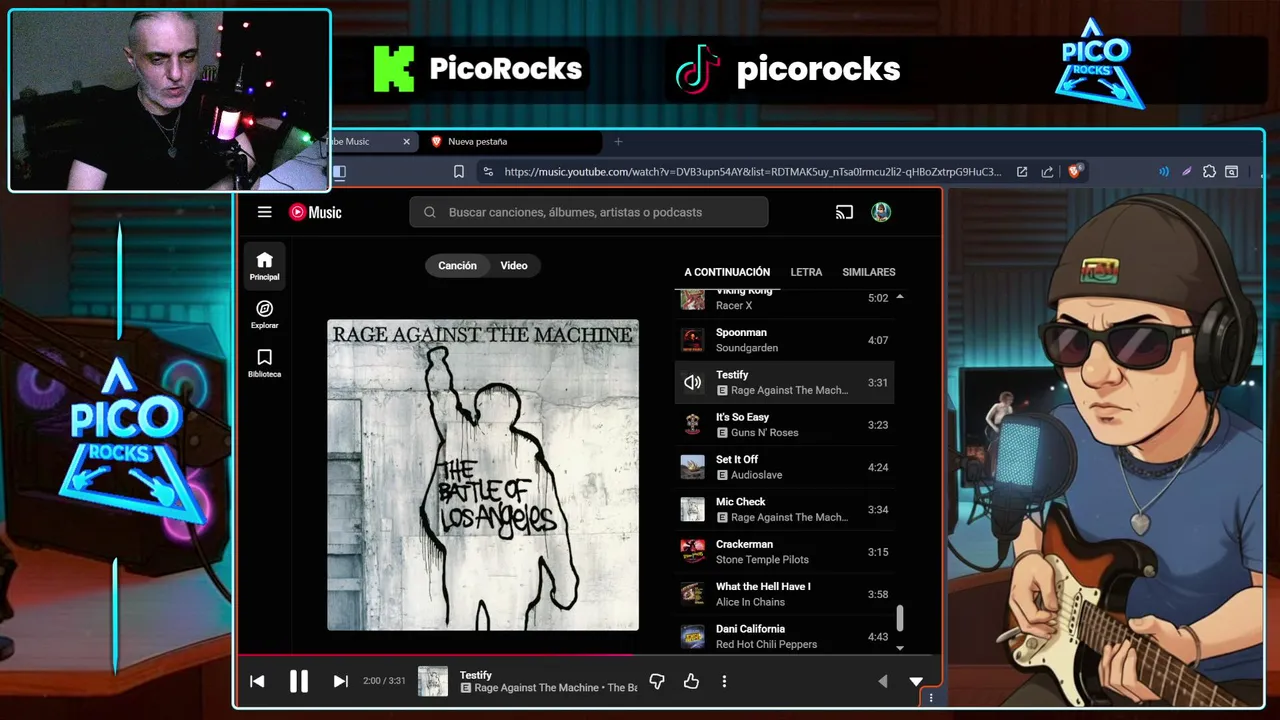Go to the YouTube Music logo home
1280x720 pixels.
(x=315, y=212)
